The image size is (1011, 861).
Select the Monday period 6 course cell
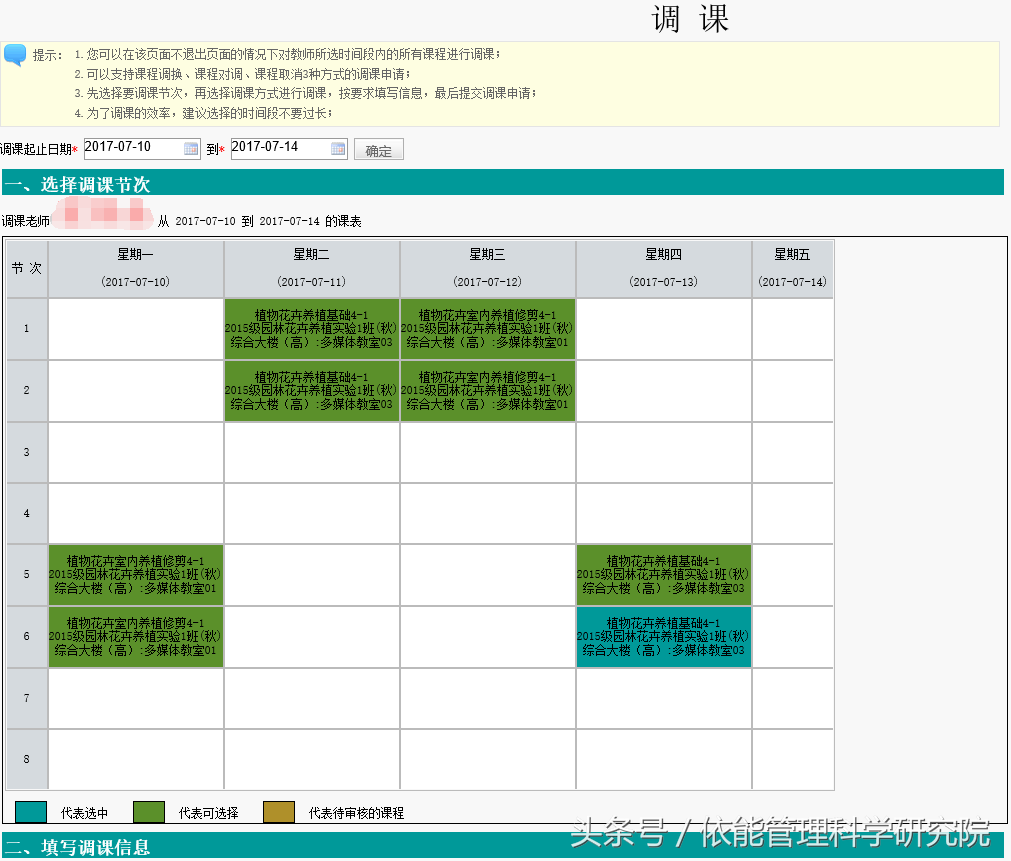135,638
